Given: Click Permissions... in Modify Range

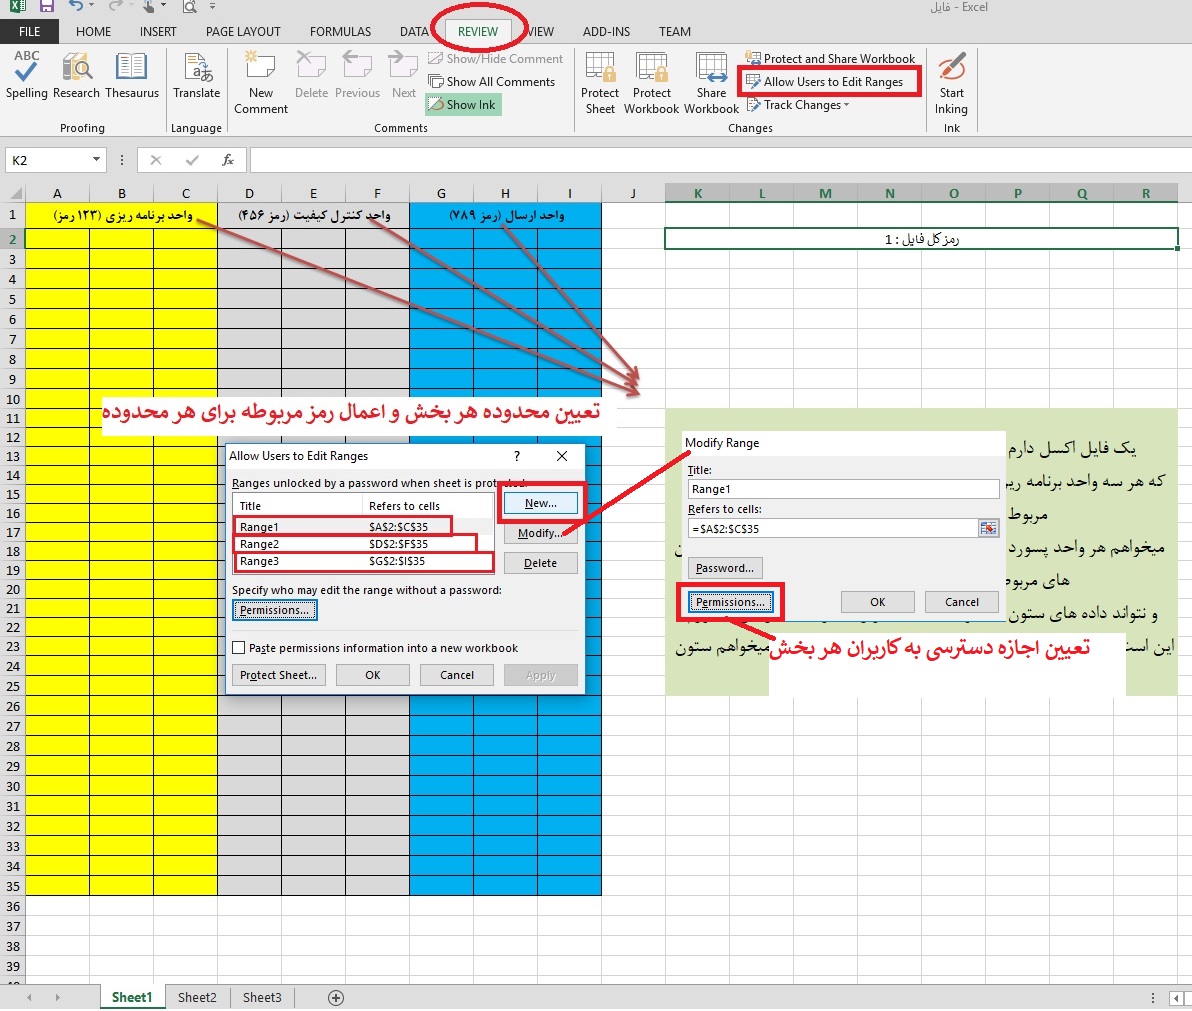Looking at the screenshot, I should tap(731, 602).
